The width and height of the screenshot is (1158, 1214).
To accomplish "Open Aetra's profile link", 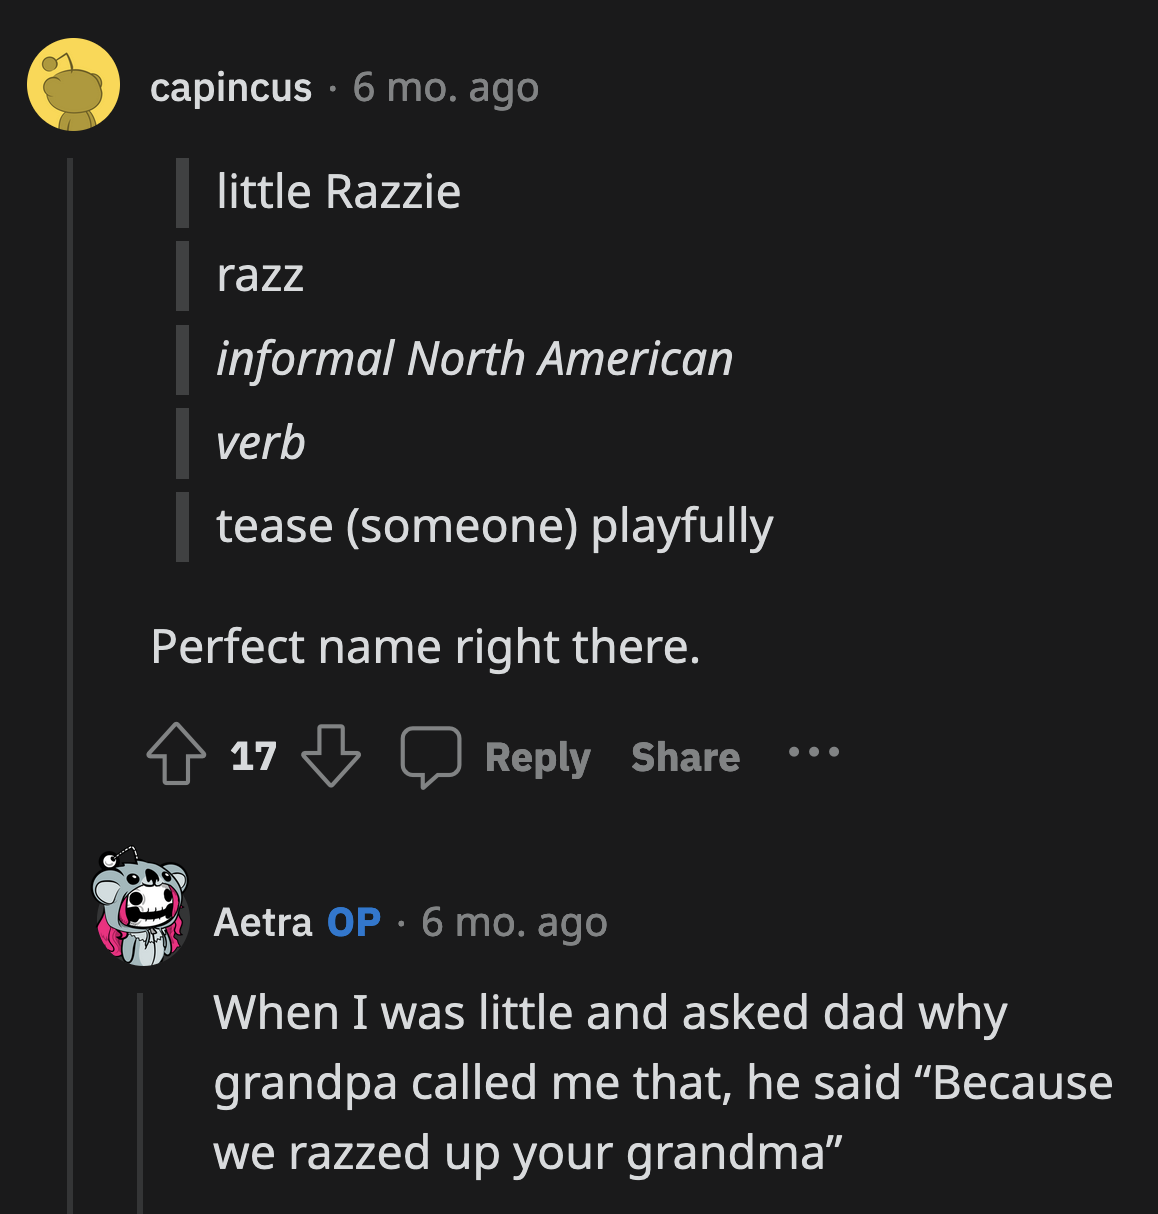I will point(264,921).
